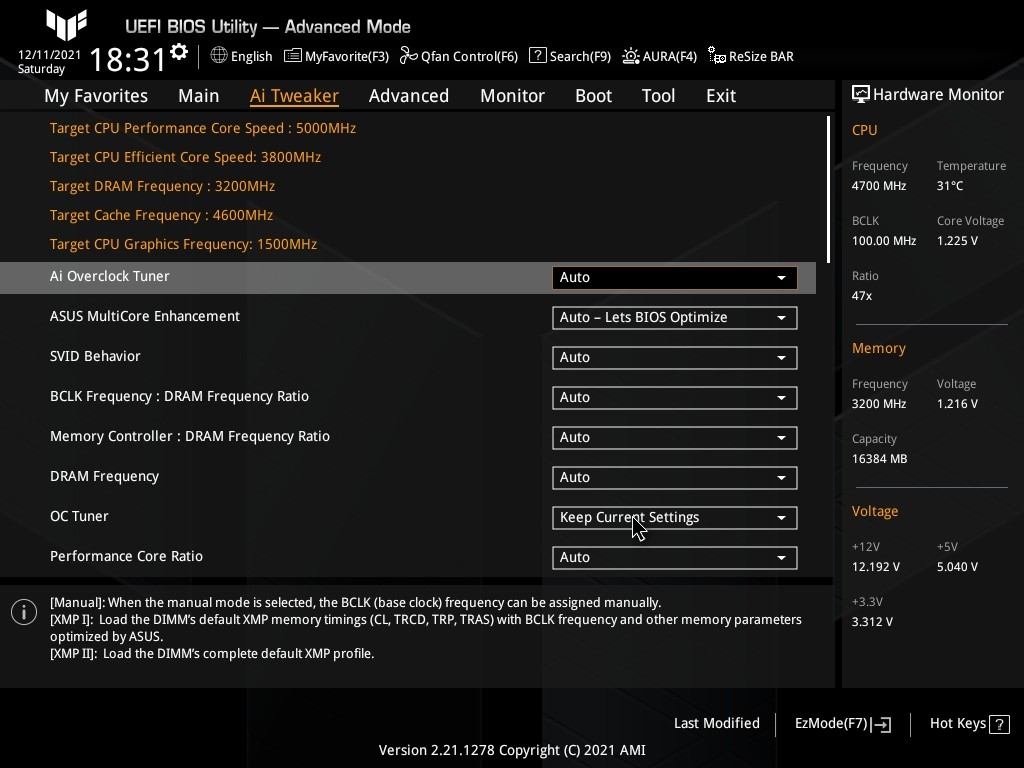Open MyFavorite(F3) list icon
This screenshot has height=768, width=1024.
(x=293, y=56)
